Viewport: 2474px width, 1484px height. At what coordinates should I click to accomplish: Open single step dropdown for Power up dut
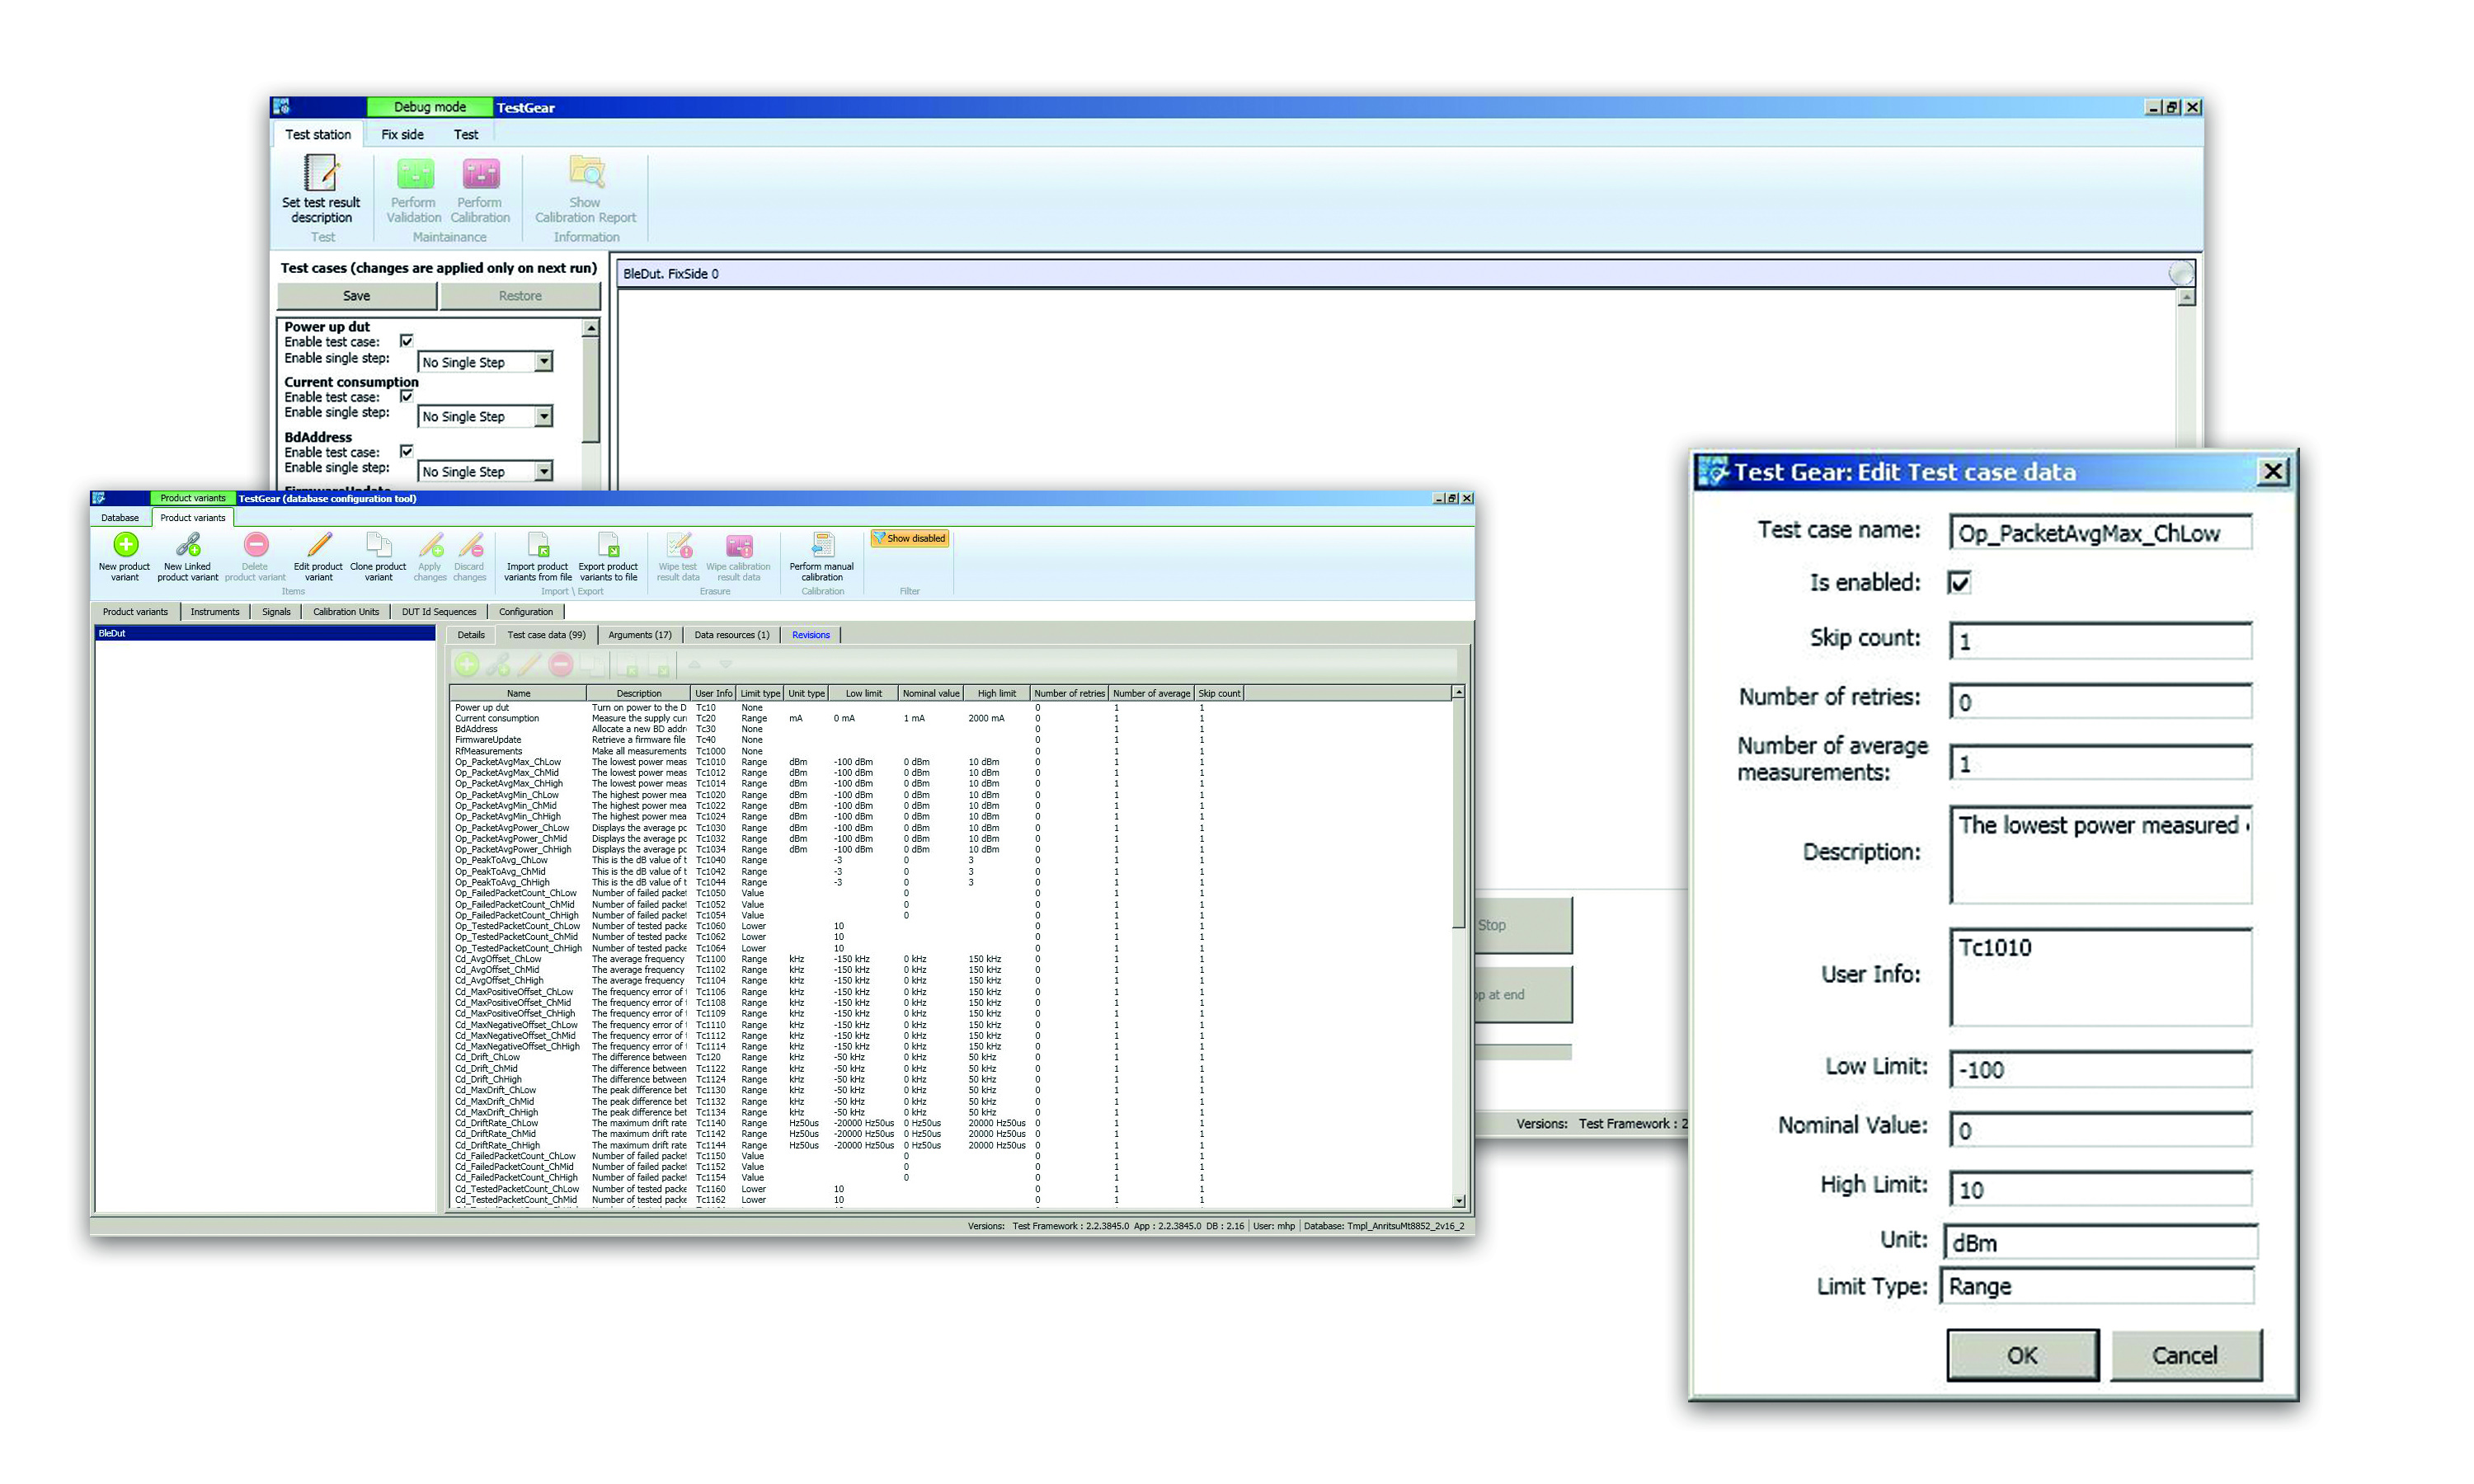pyautogui.click(x=543, y=362)
